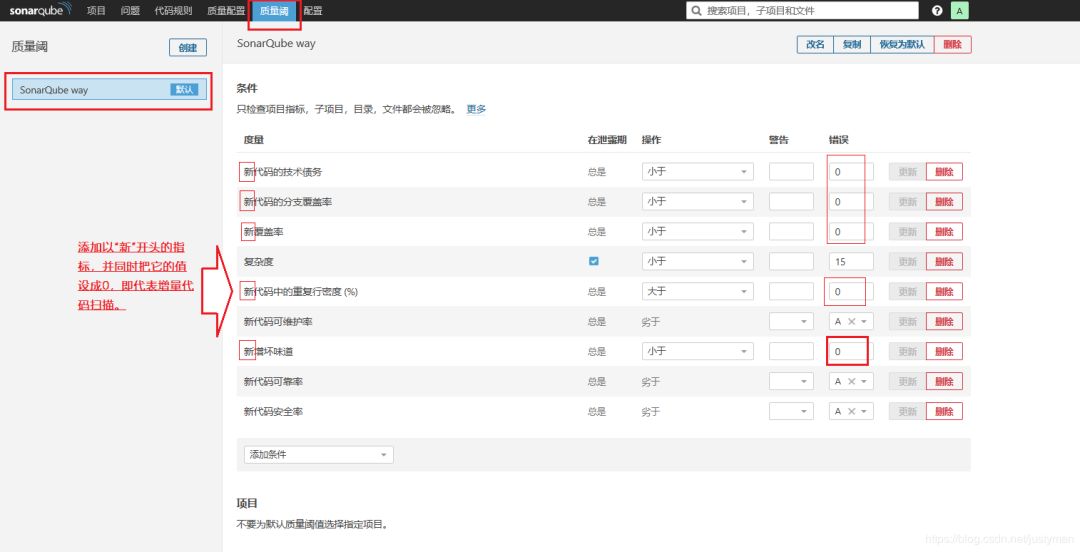
Task: Open operator dropdown for 新代码的技术债务
Action: point(697,172)
